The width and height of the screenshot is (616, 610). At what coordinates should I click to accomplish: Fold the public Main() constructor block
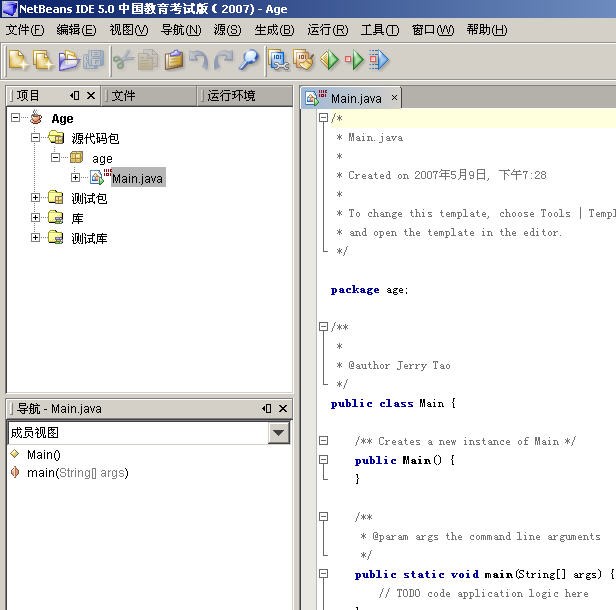[x=323, y=459]
